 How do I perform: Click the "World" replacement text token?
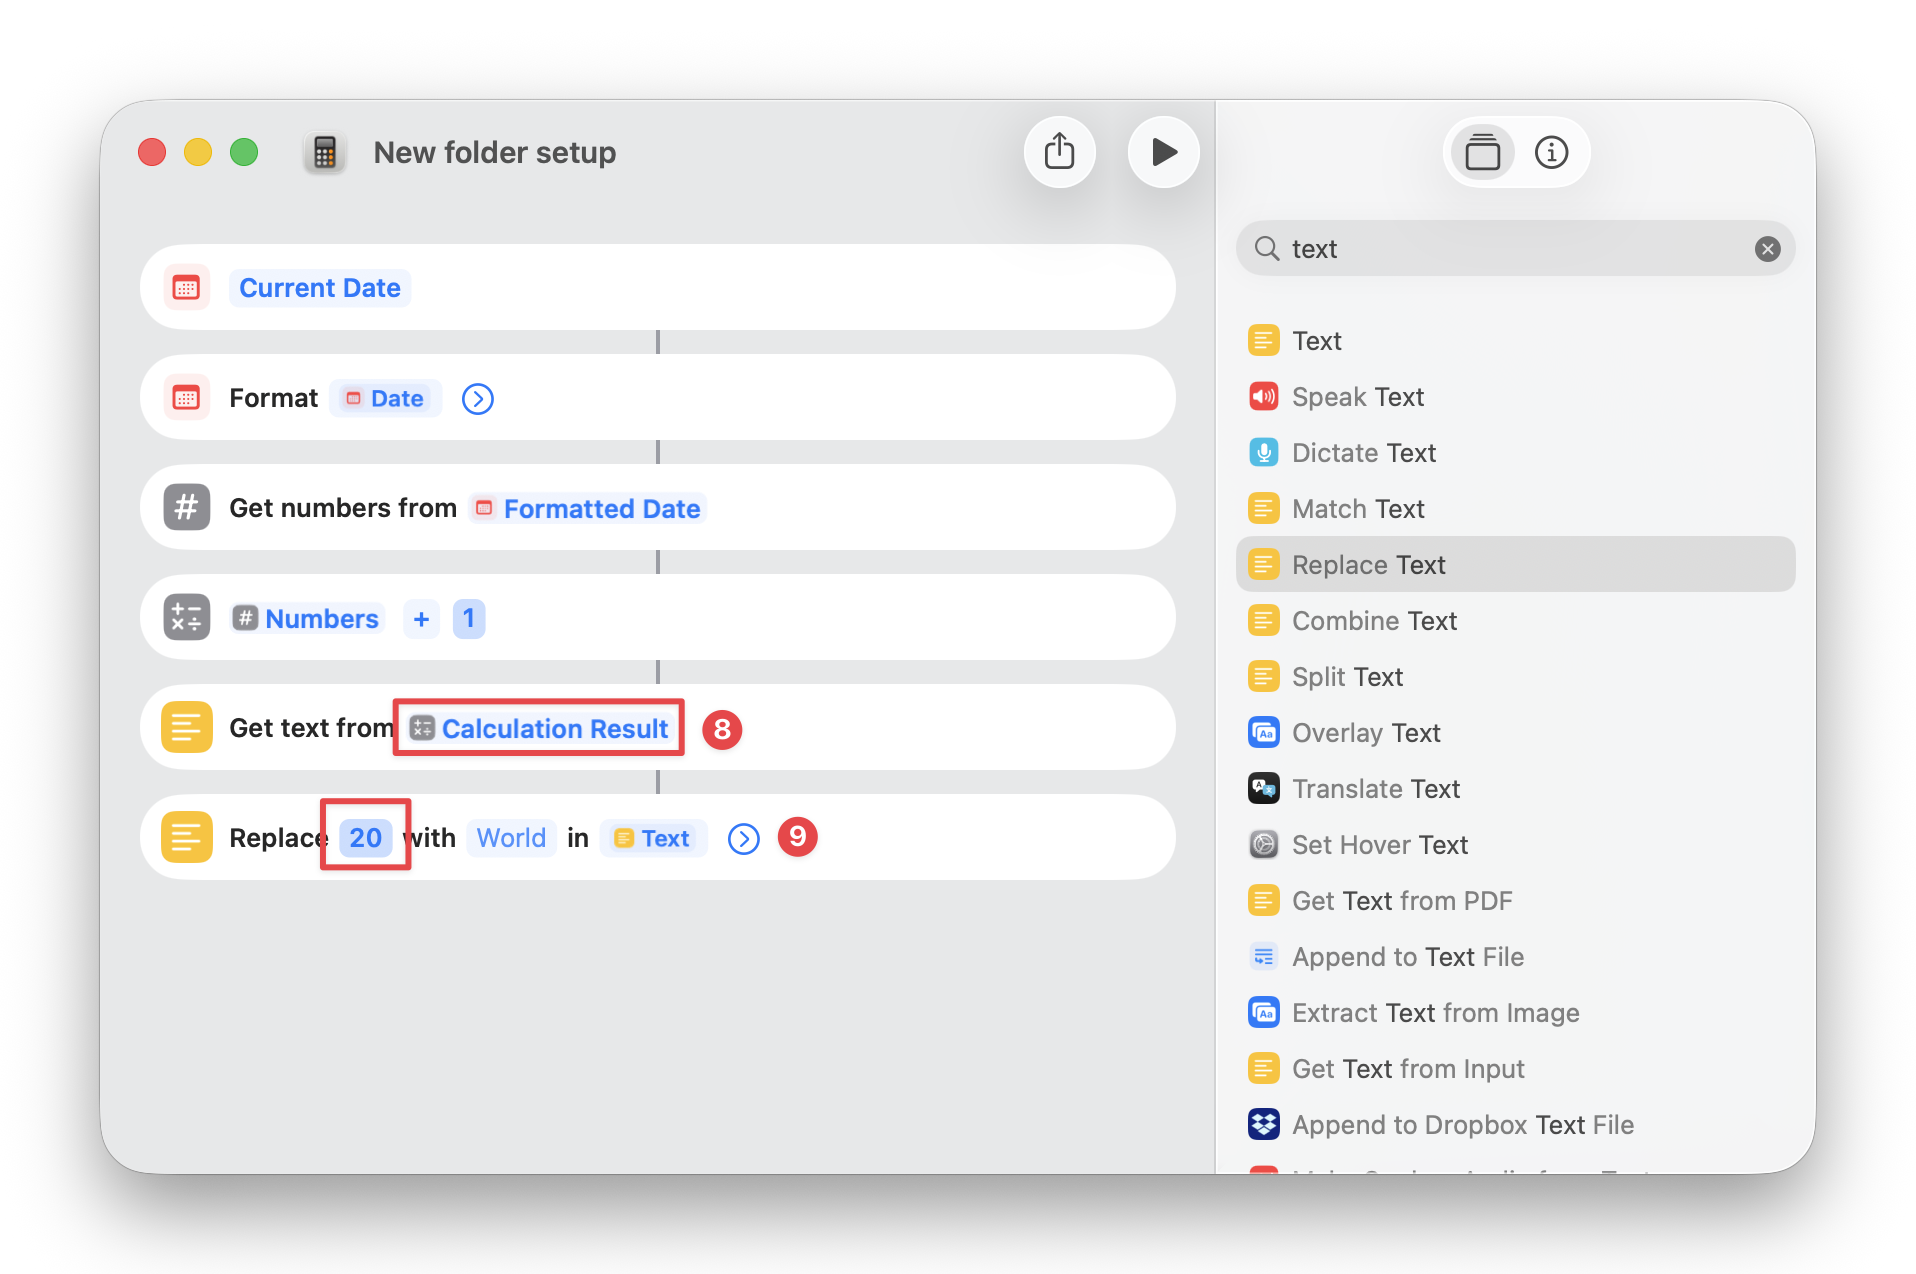(x=510, y=838)
